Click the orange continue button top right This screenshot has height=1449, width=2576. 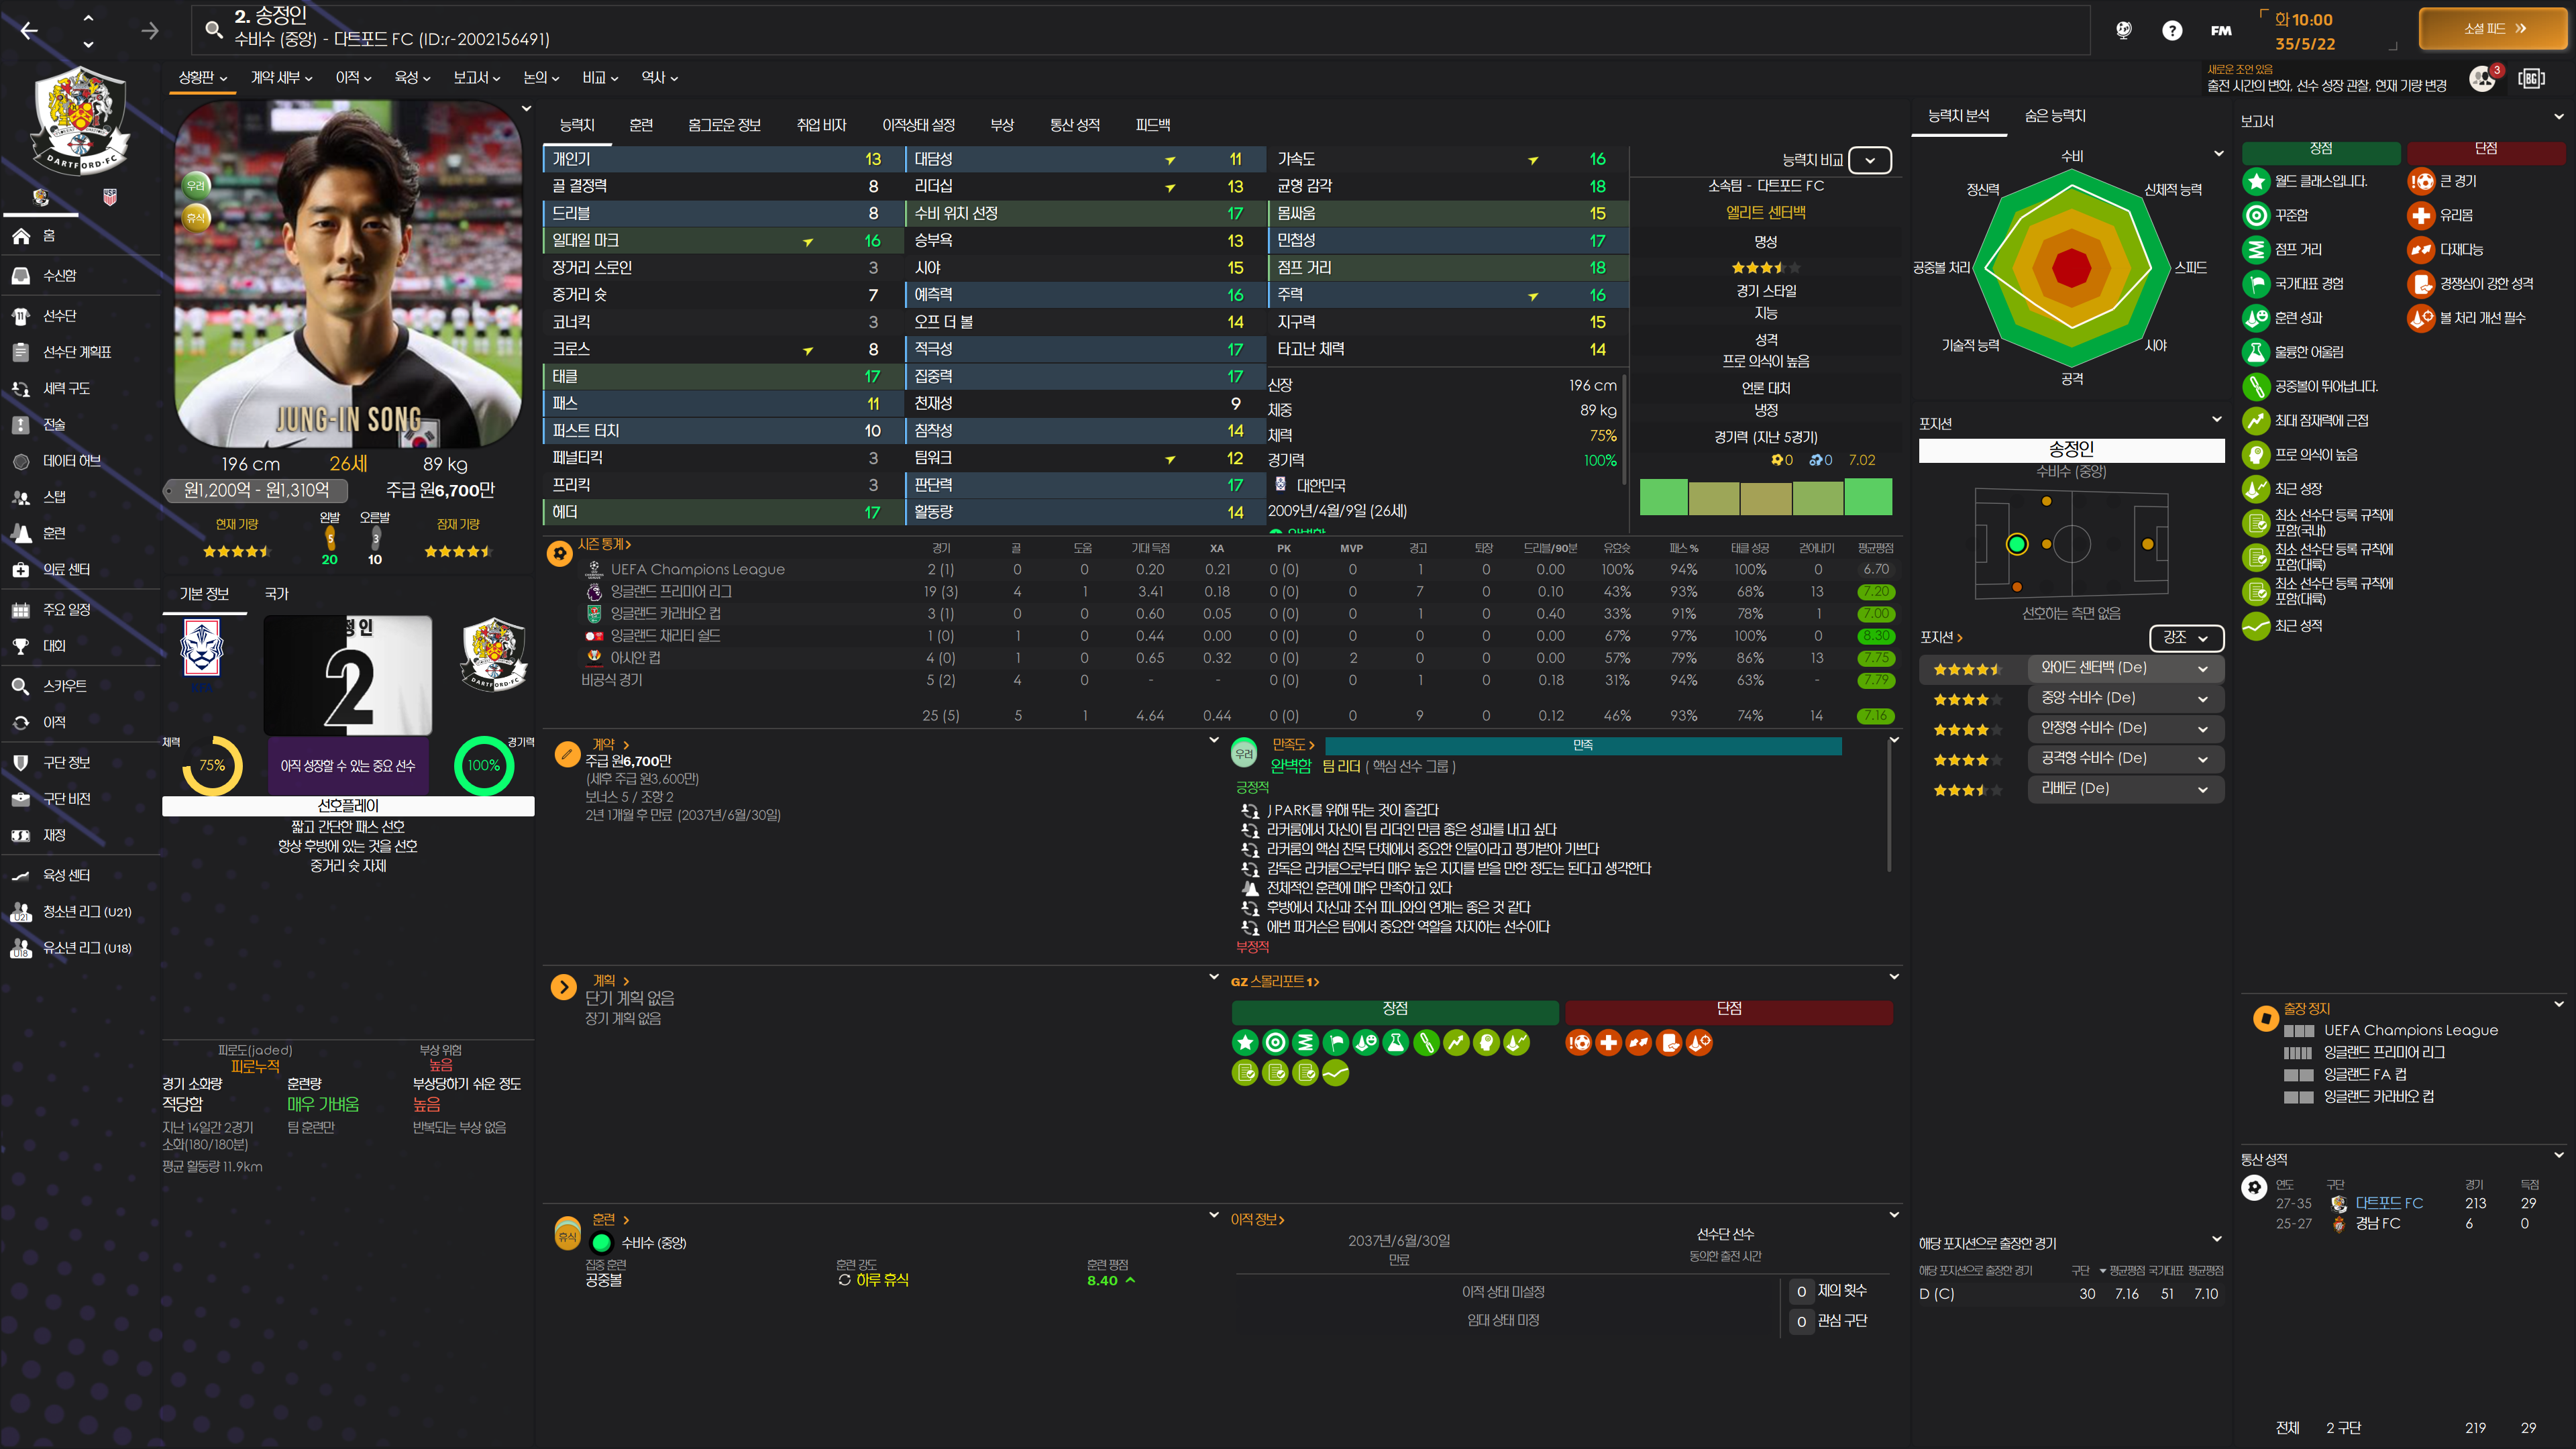point(2493,29)
